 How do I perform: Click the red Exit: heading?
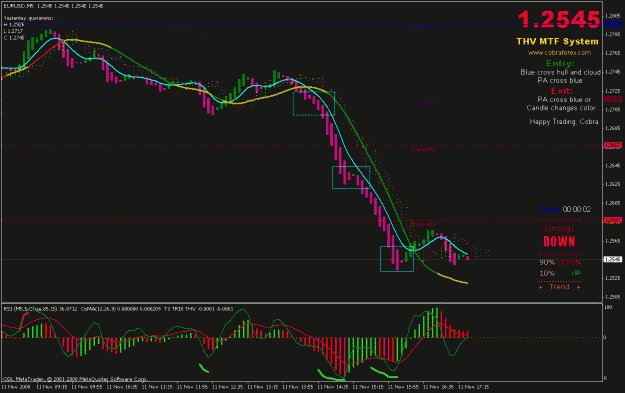[561, 90]
